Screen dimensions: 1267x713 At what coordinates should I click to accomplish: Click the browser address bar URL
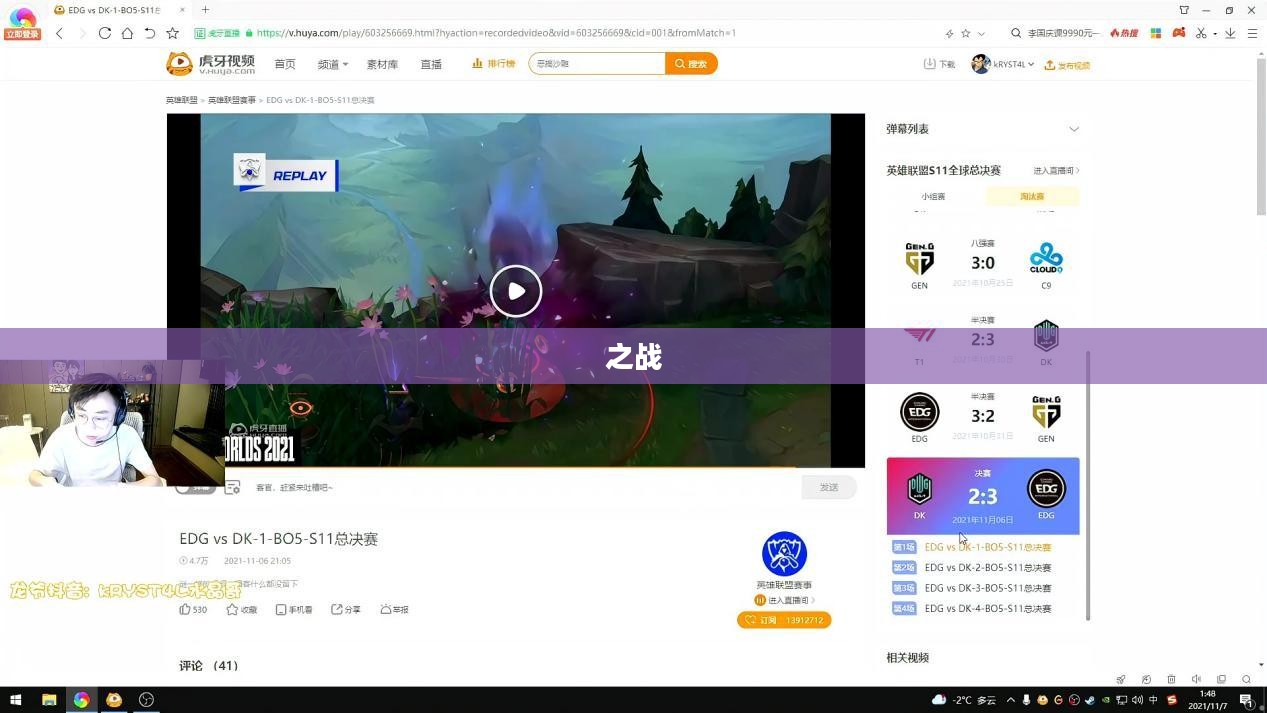[x=496, y=33]
